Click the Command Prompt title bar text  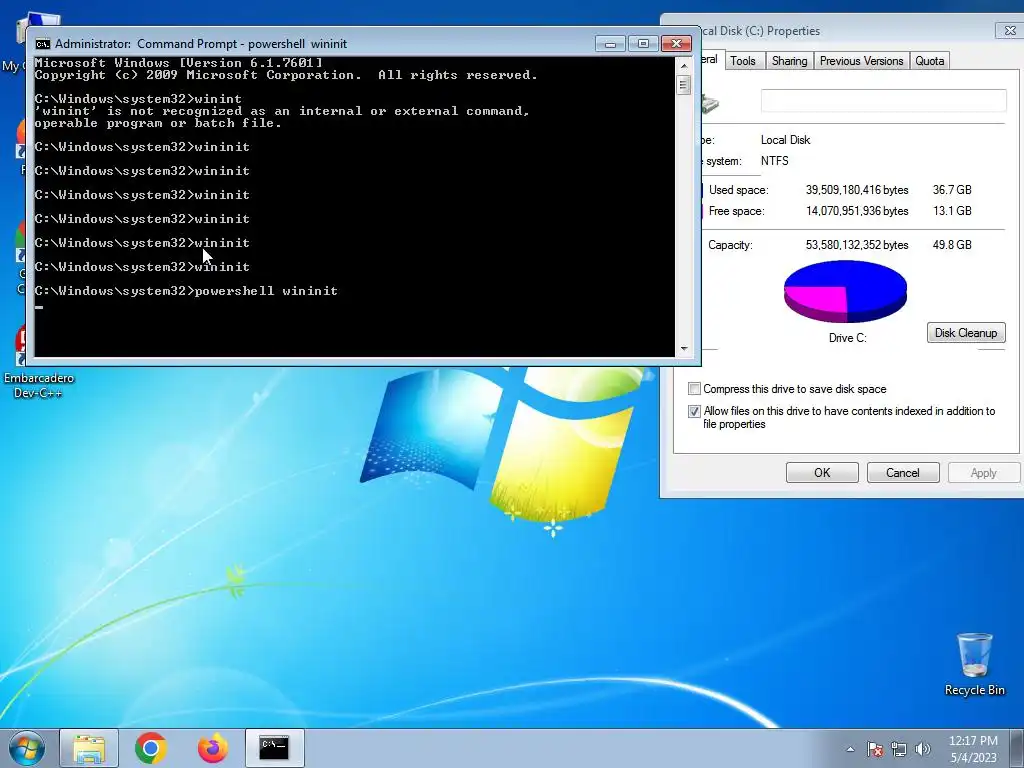[201, 44]
